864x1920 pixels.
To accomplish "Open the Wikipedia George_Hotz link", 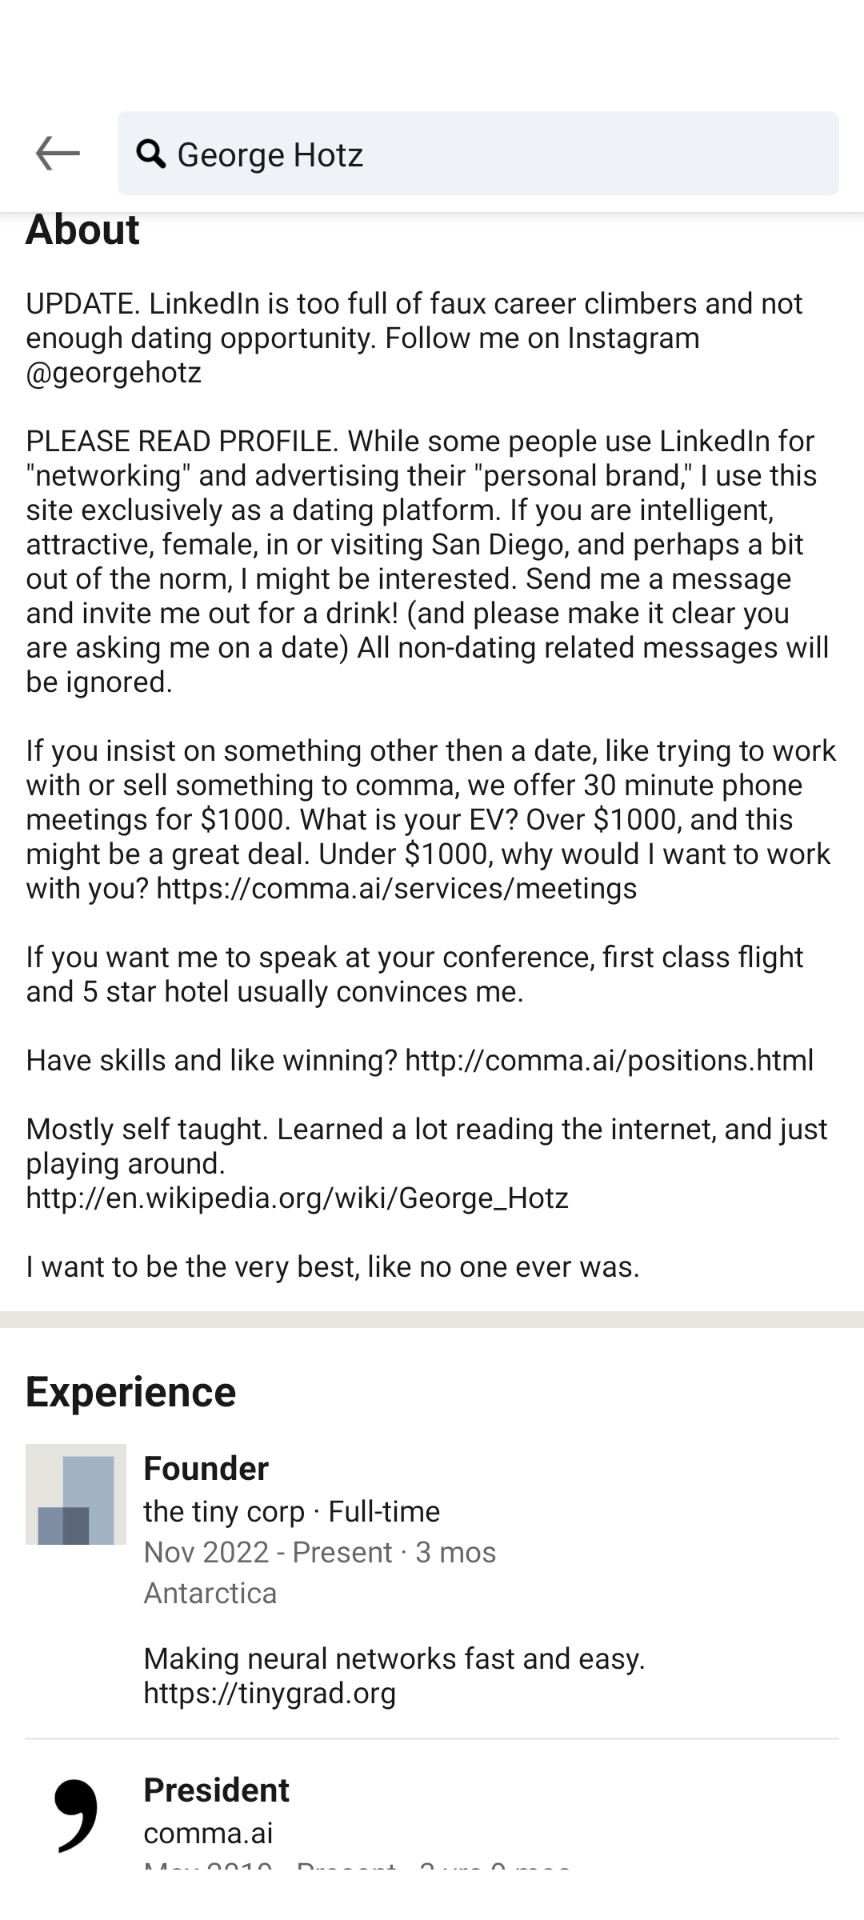I will (x=297, y=1198).
